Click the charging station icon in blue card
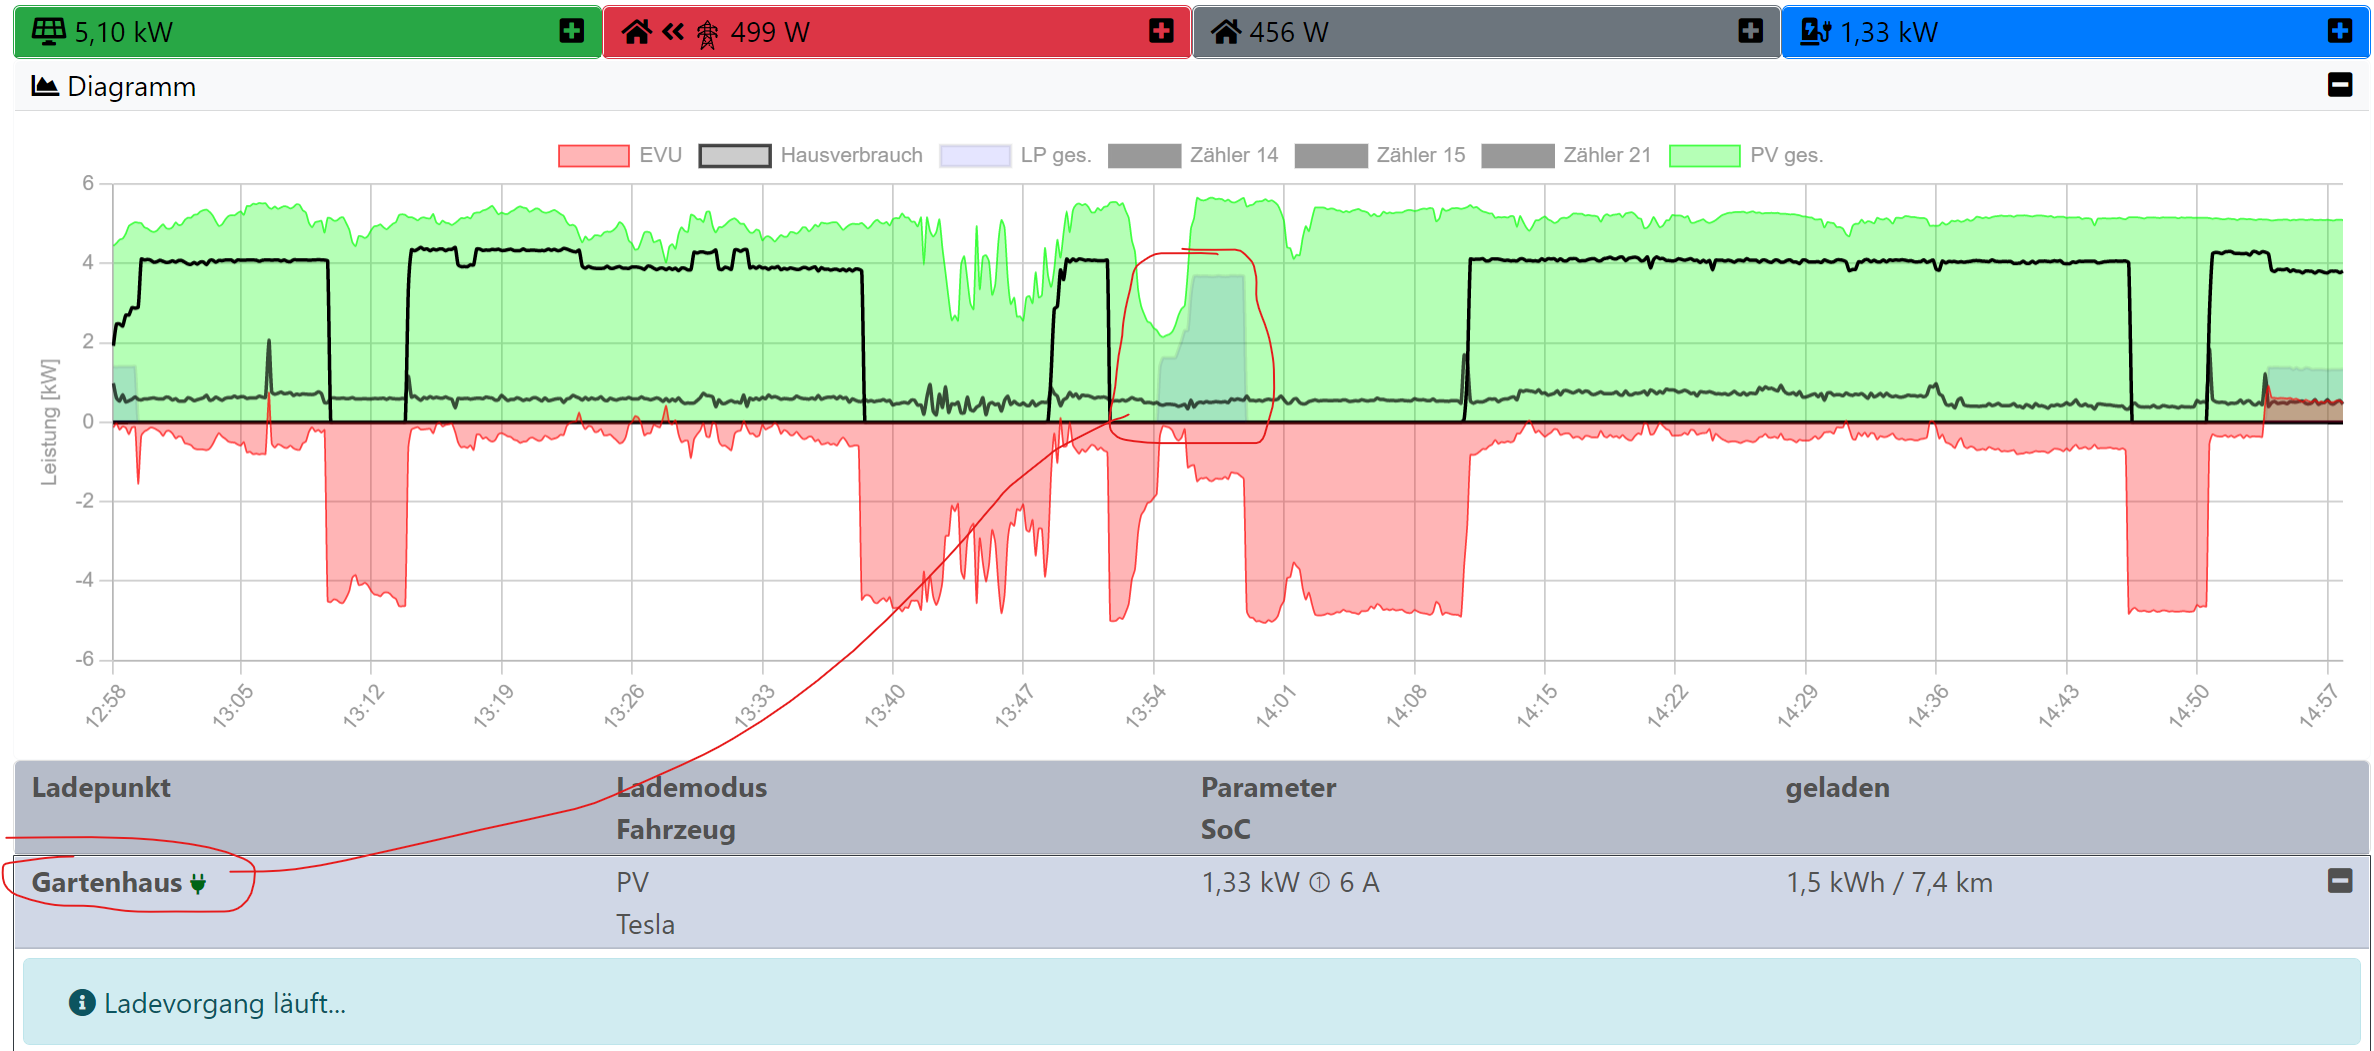 coord(1814,32)
